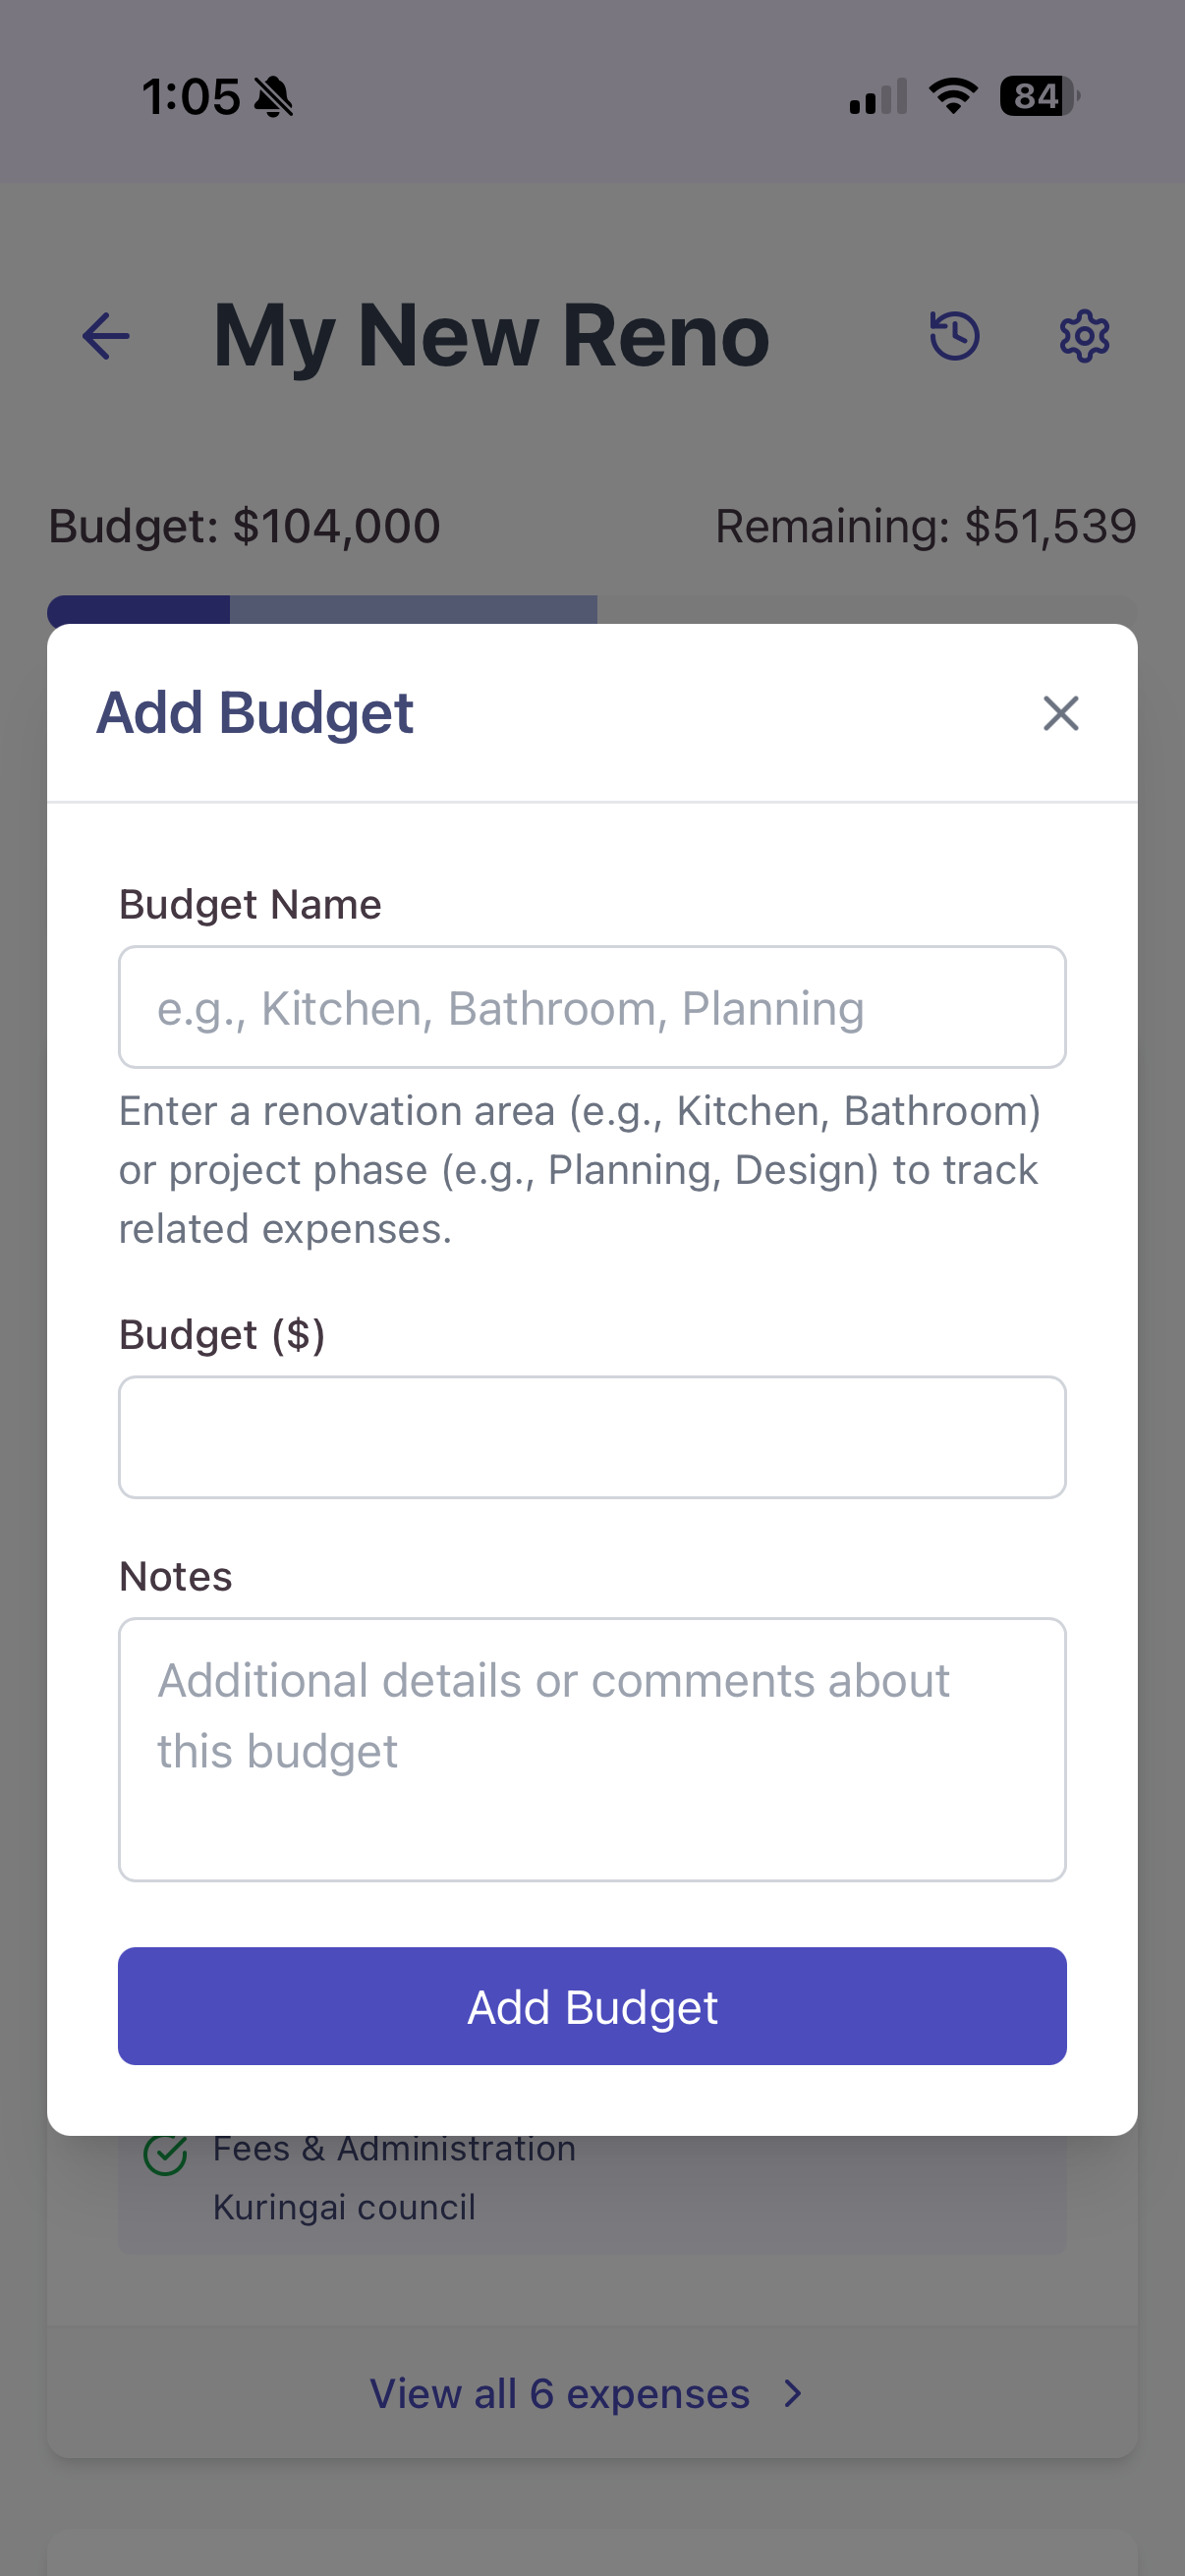Tap the Budget: $104,000 label
The image size is (1185, 2576).
click(244, 524)
